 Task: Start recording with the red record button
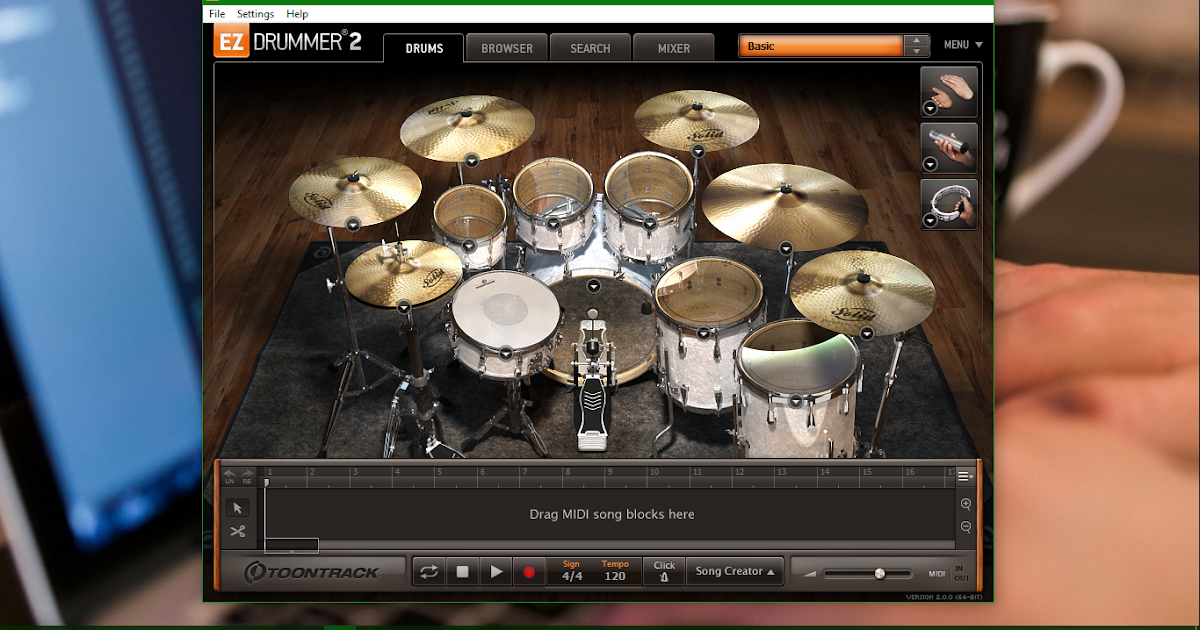point(529,572)
